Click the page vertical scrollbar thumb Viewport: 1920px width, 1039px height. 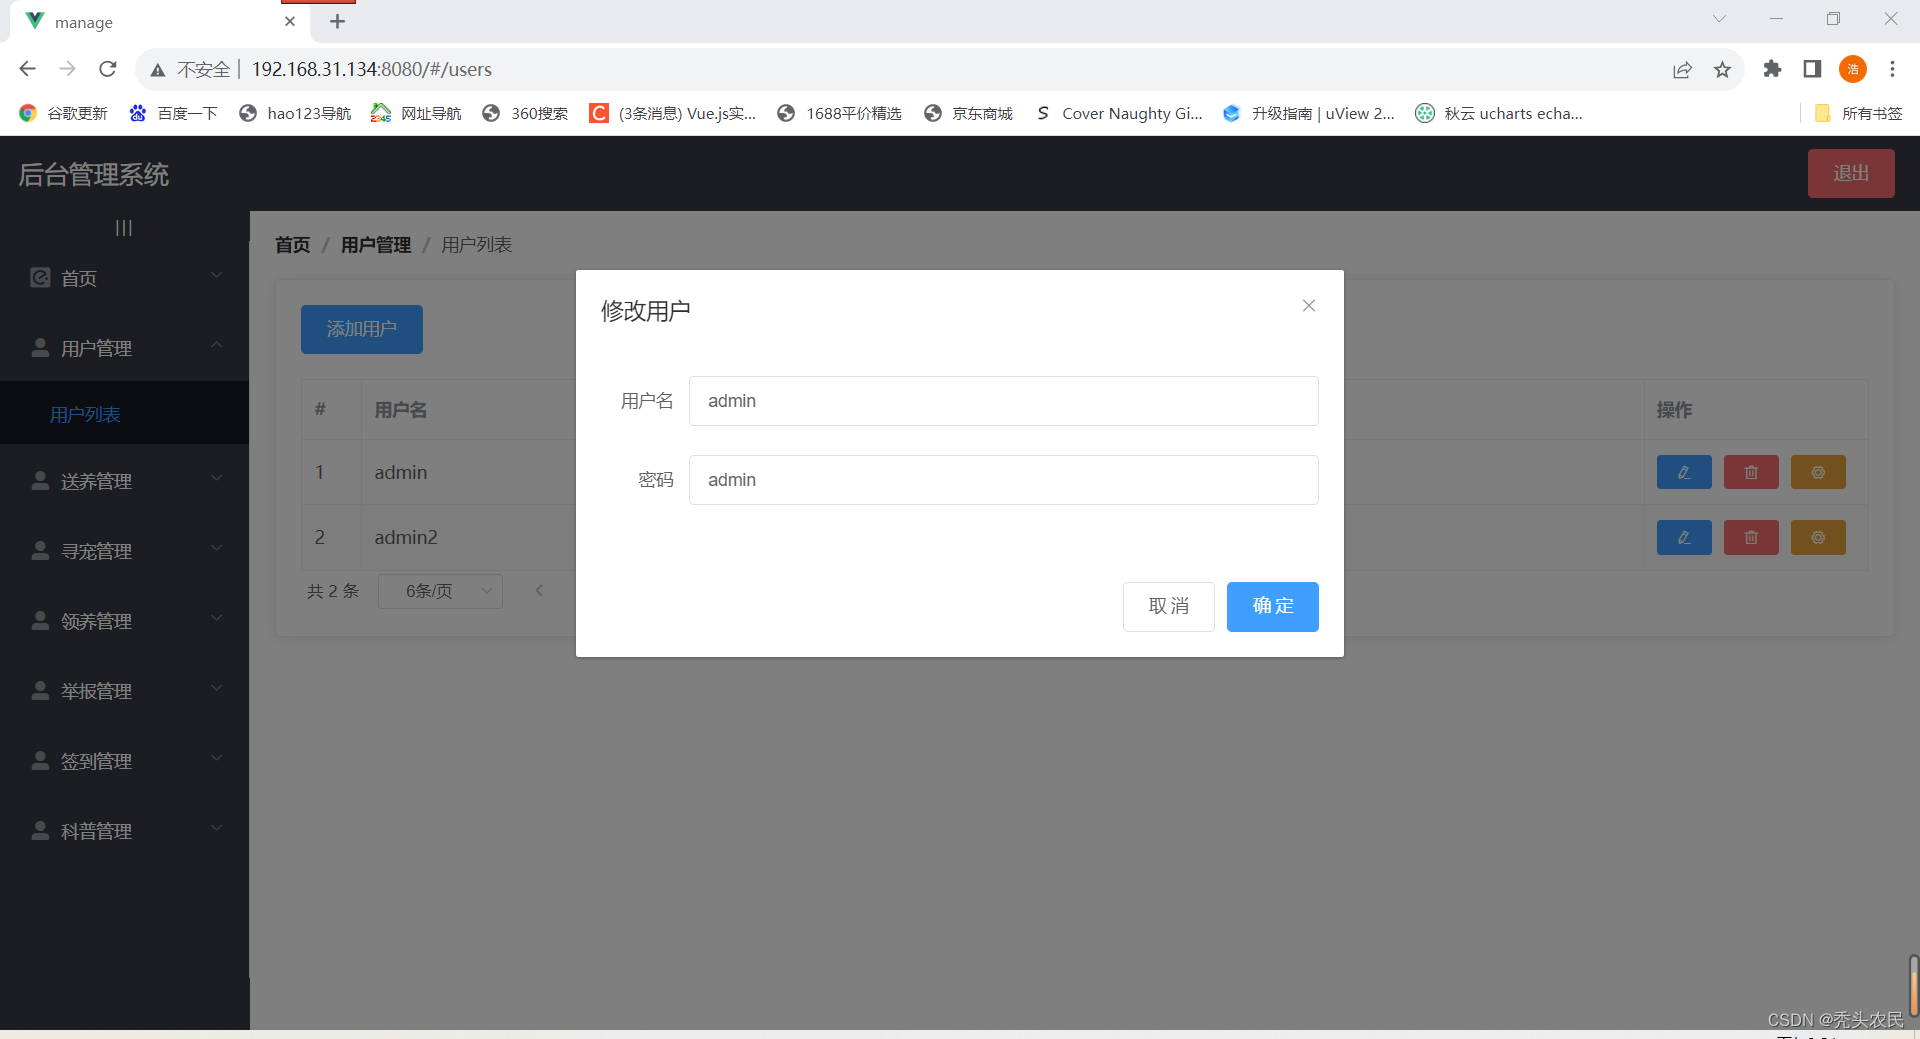point(1913,986)
